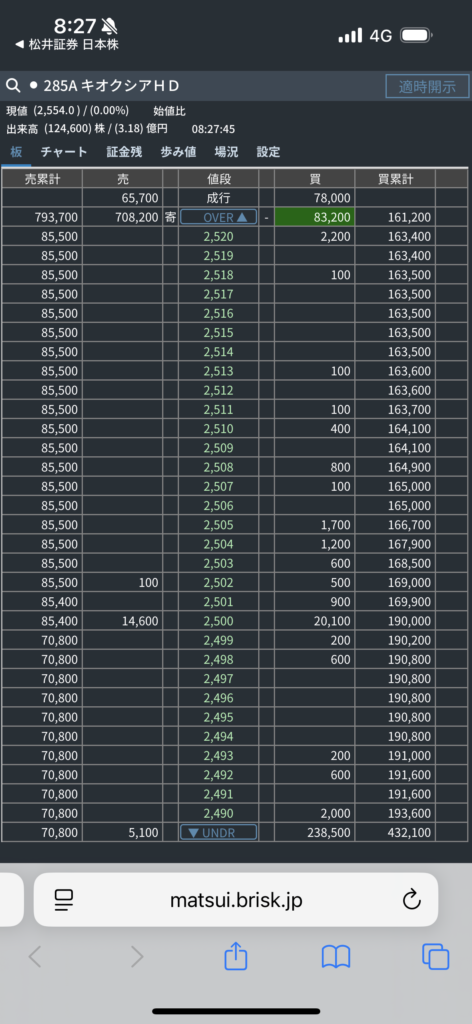Open 歩み値 tab
The image size is (472, 1024).
tap(178, 152)
